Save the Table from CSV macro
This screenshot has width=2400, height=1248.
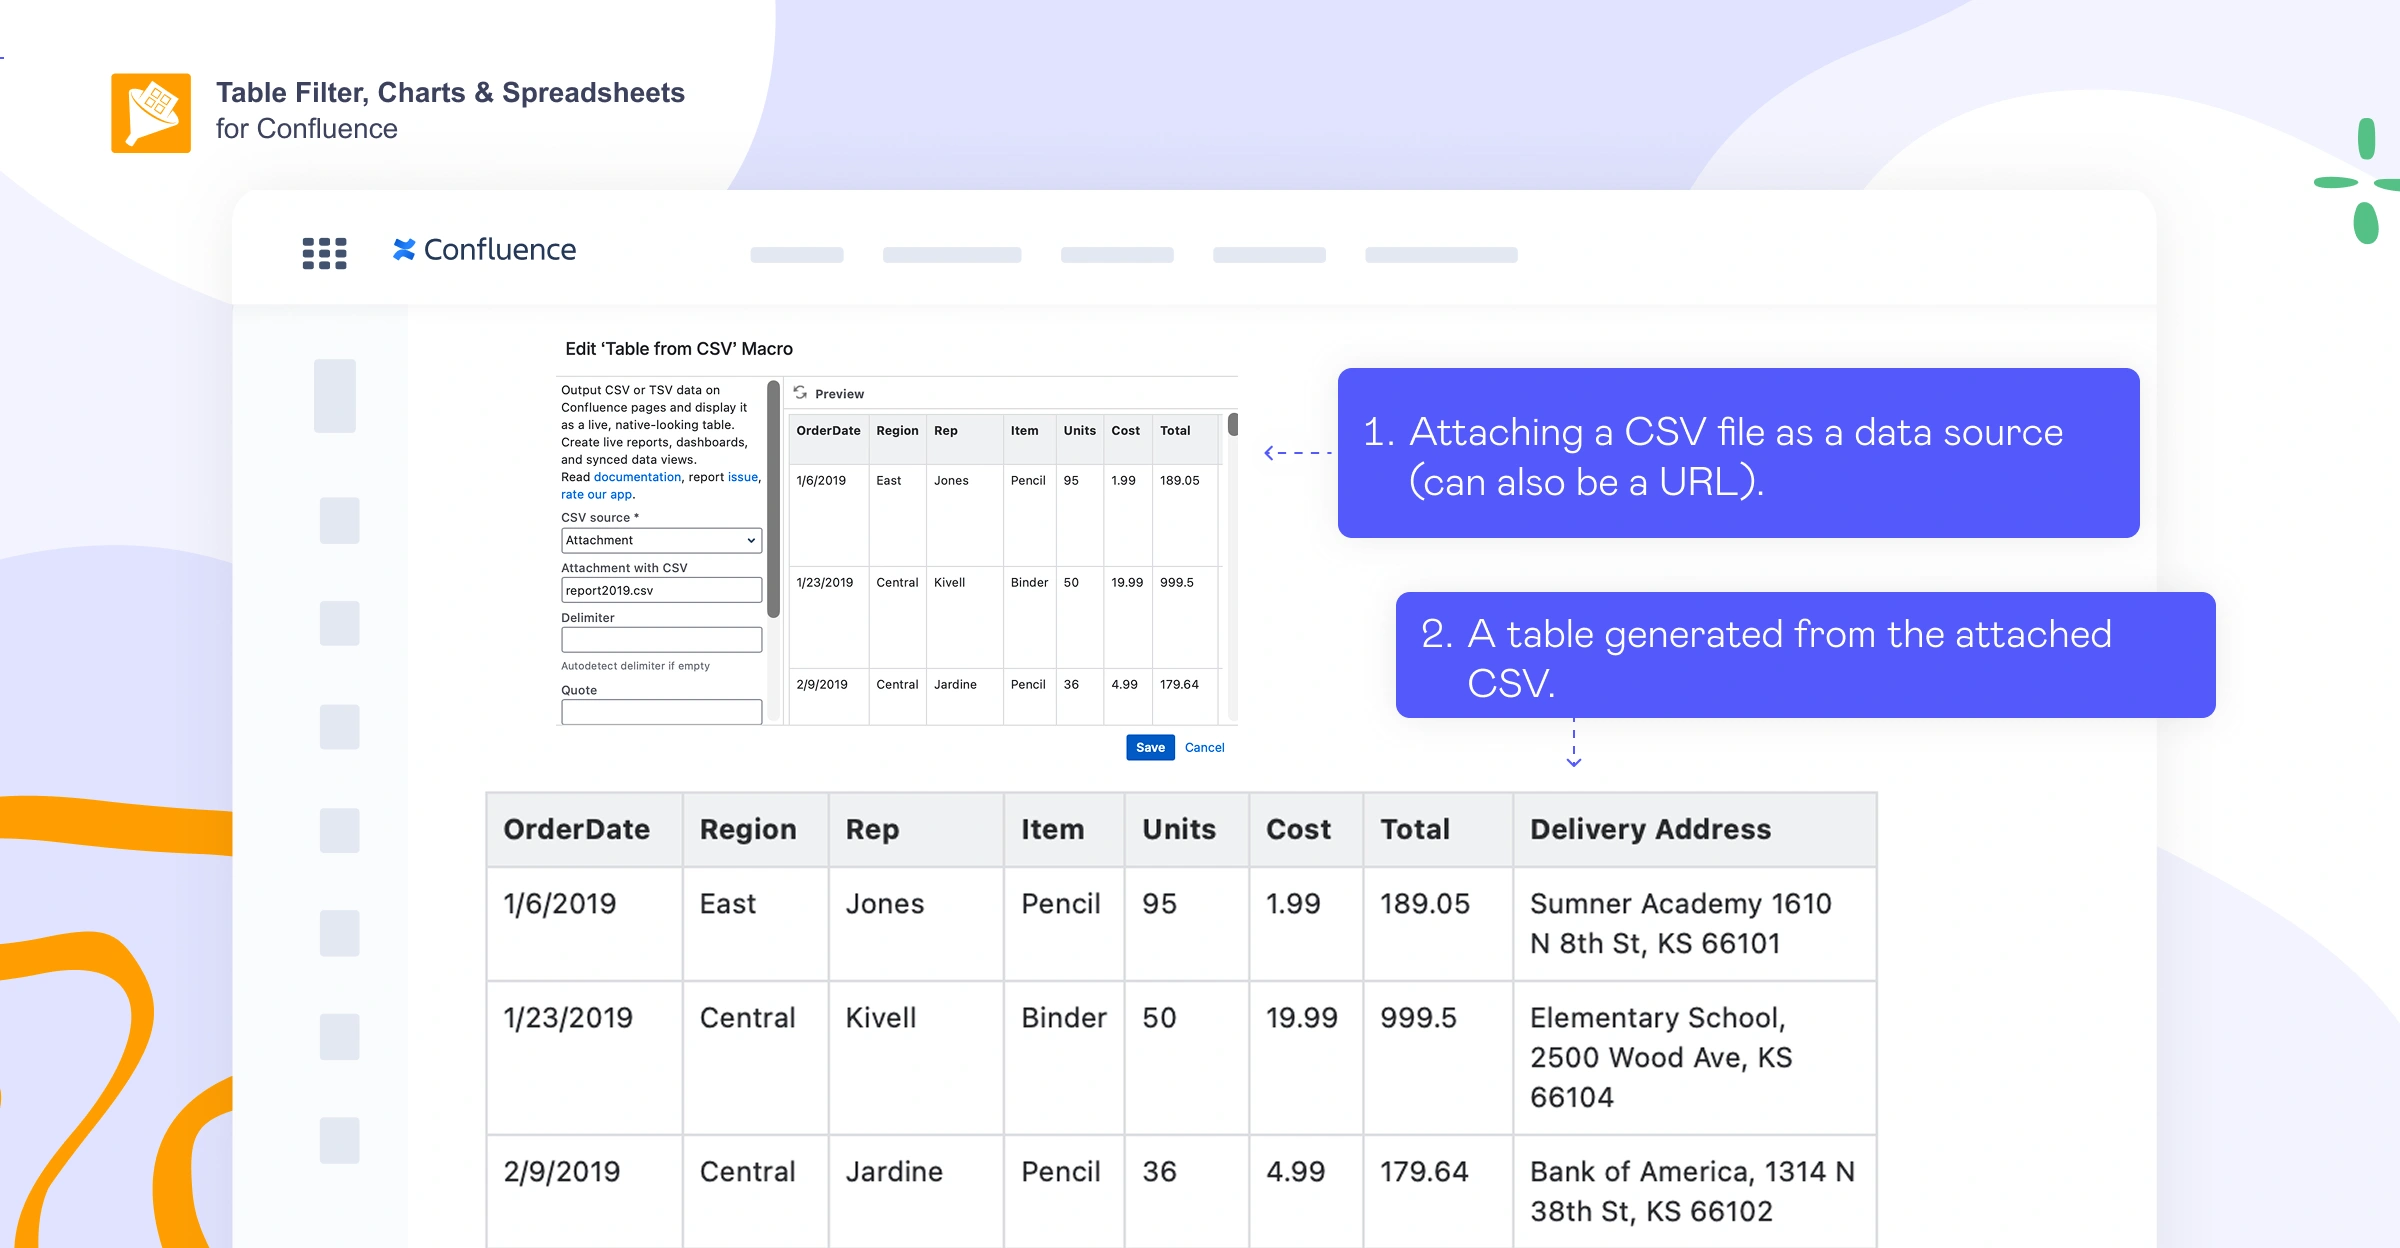[1150, 747]
